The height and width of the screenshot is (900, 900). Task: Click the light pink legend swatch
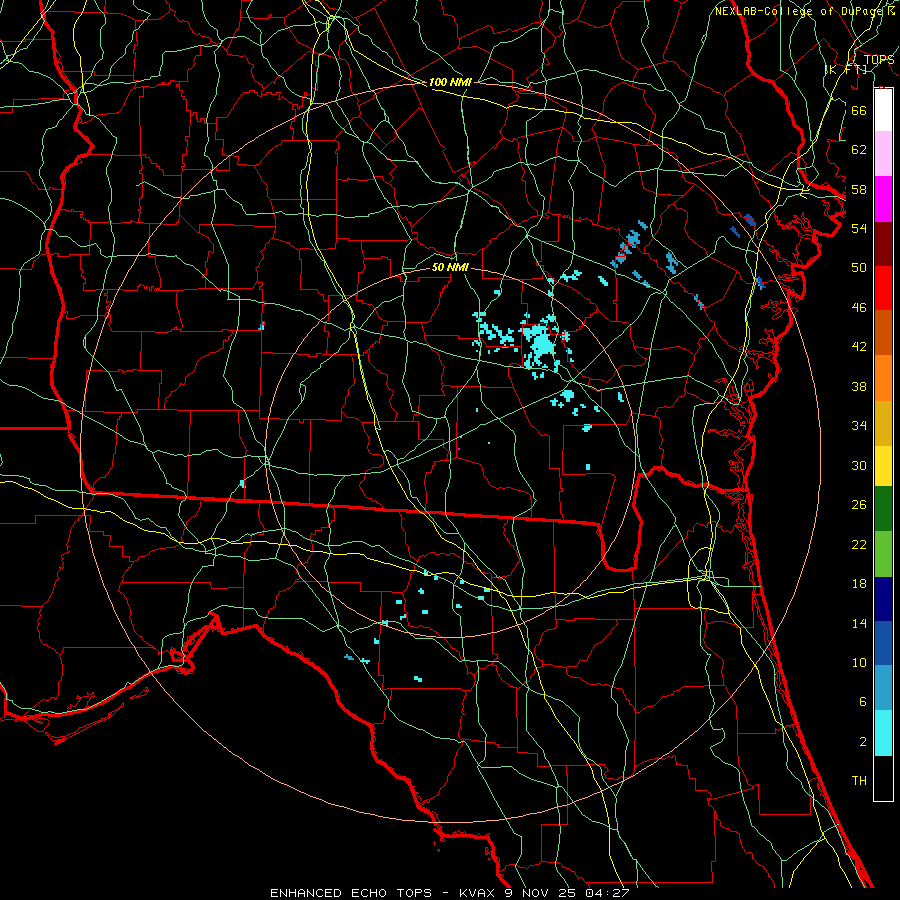[883, 154]
